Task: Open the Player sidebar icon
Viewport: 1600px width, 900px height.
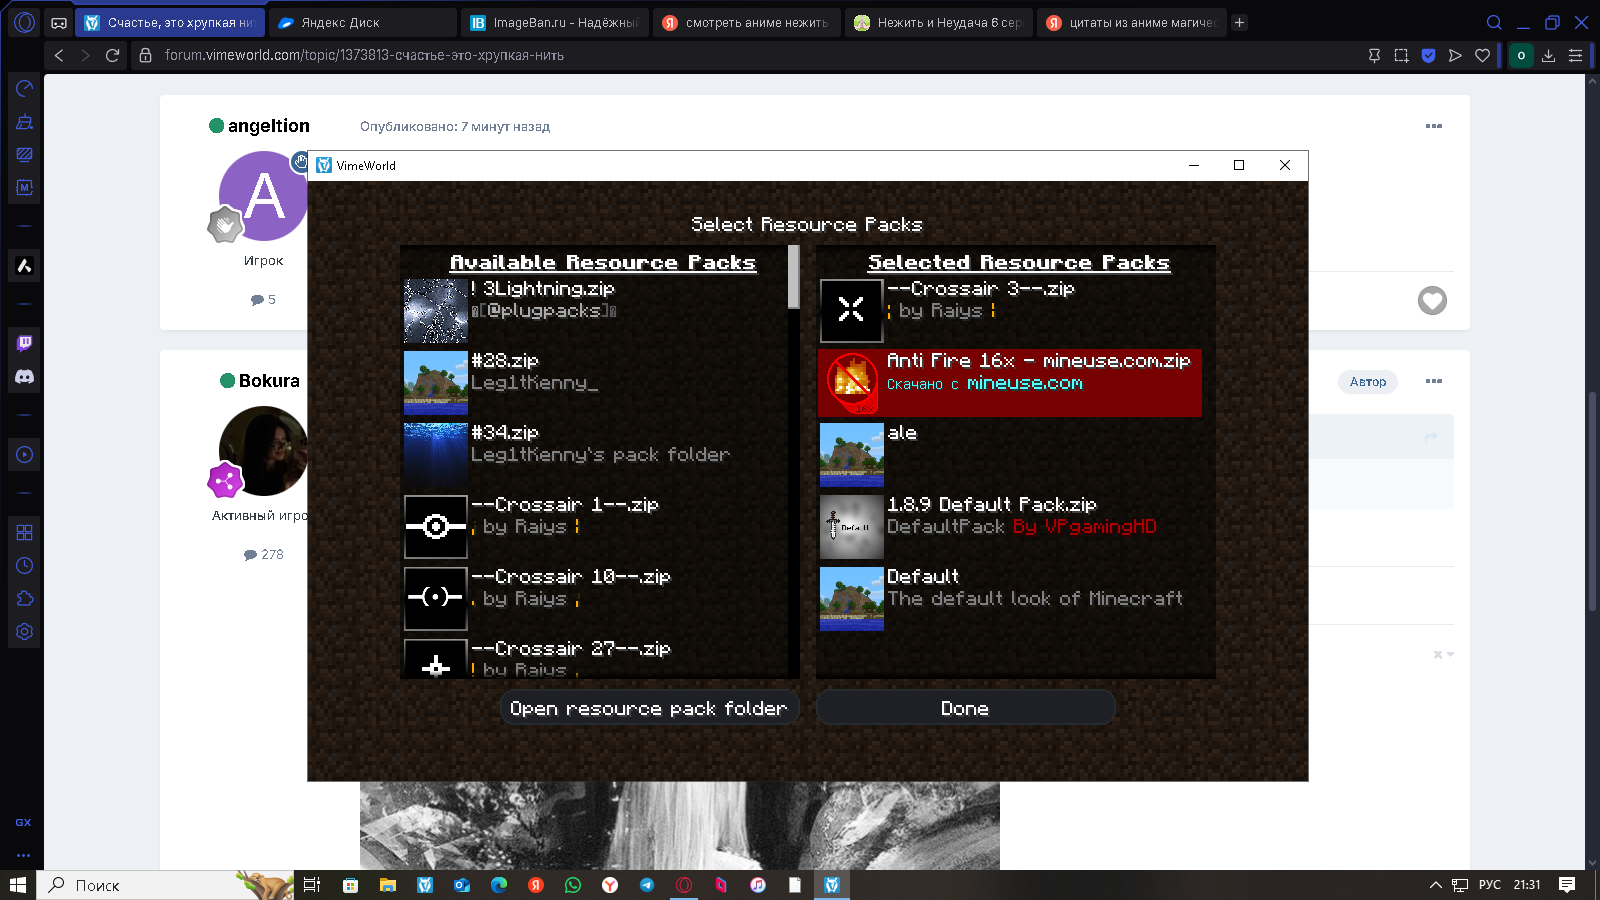Action: pos(24,454)
